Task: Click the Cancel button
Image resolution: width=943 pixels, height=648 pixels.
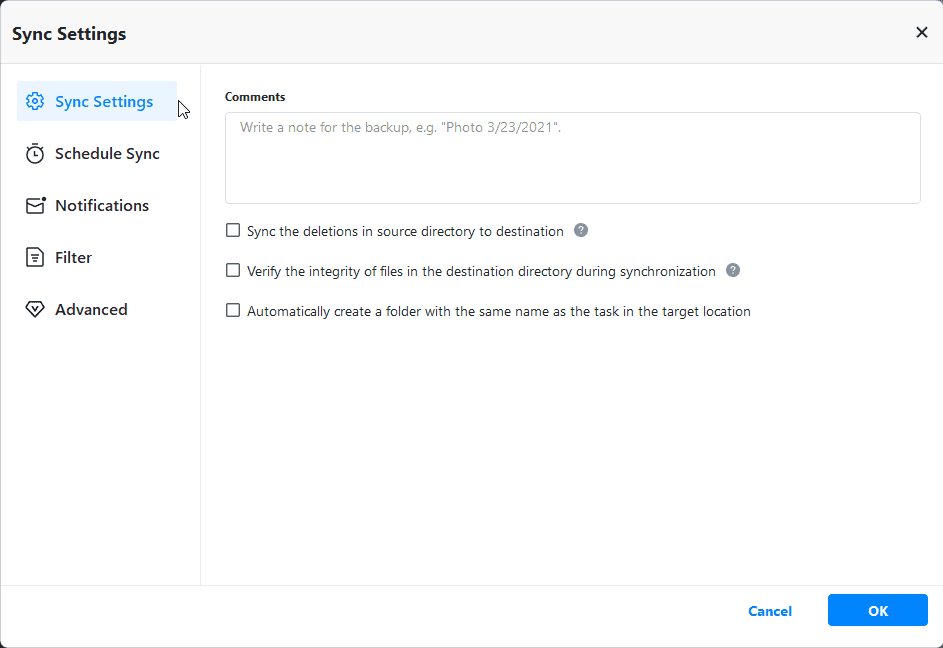Action: pyautogui.click(x=770, y=611)
